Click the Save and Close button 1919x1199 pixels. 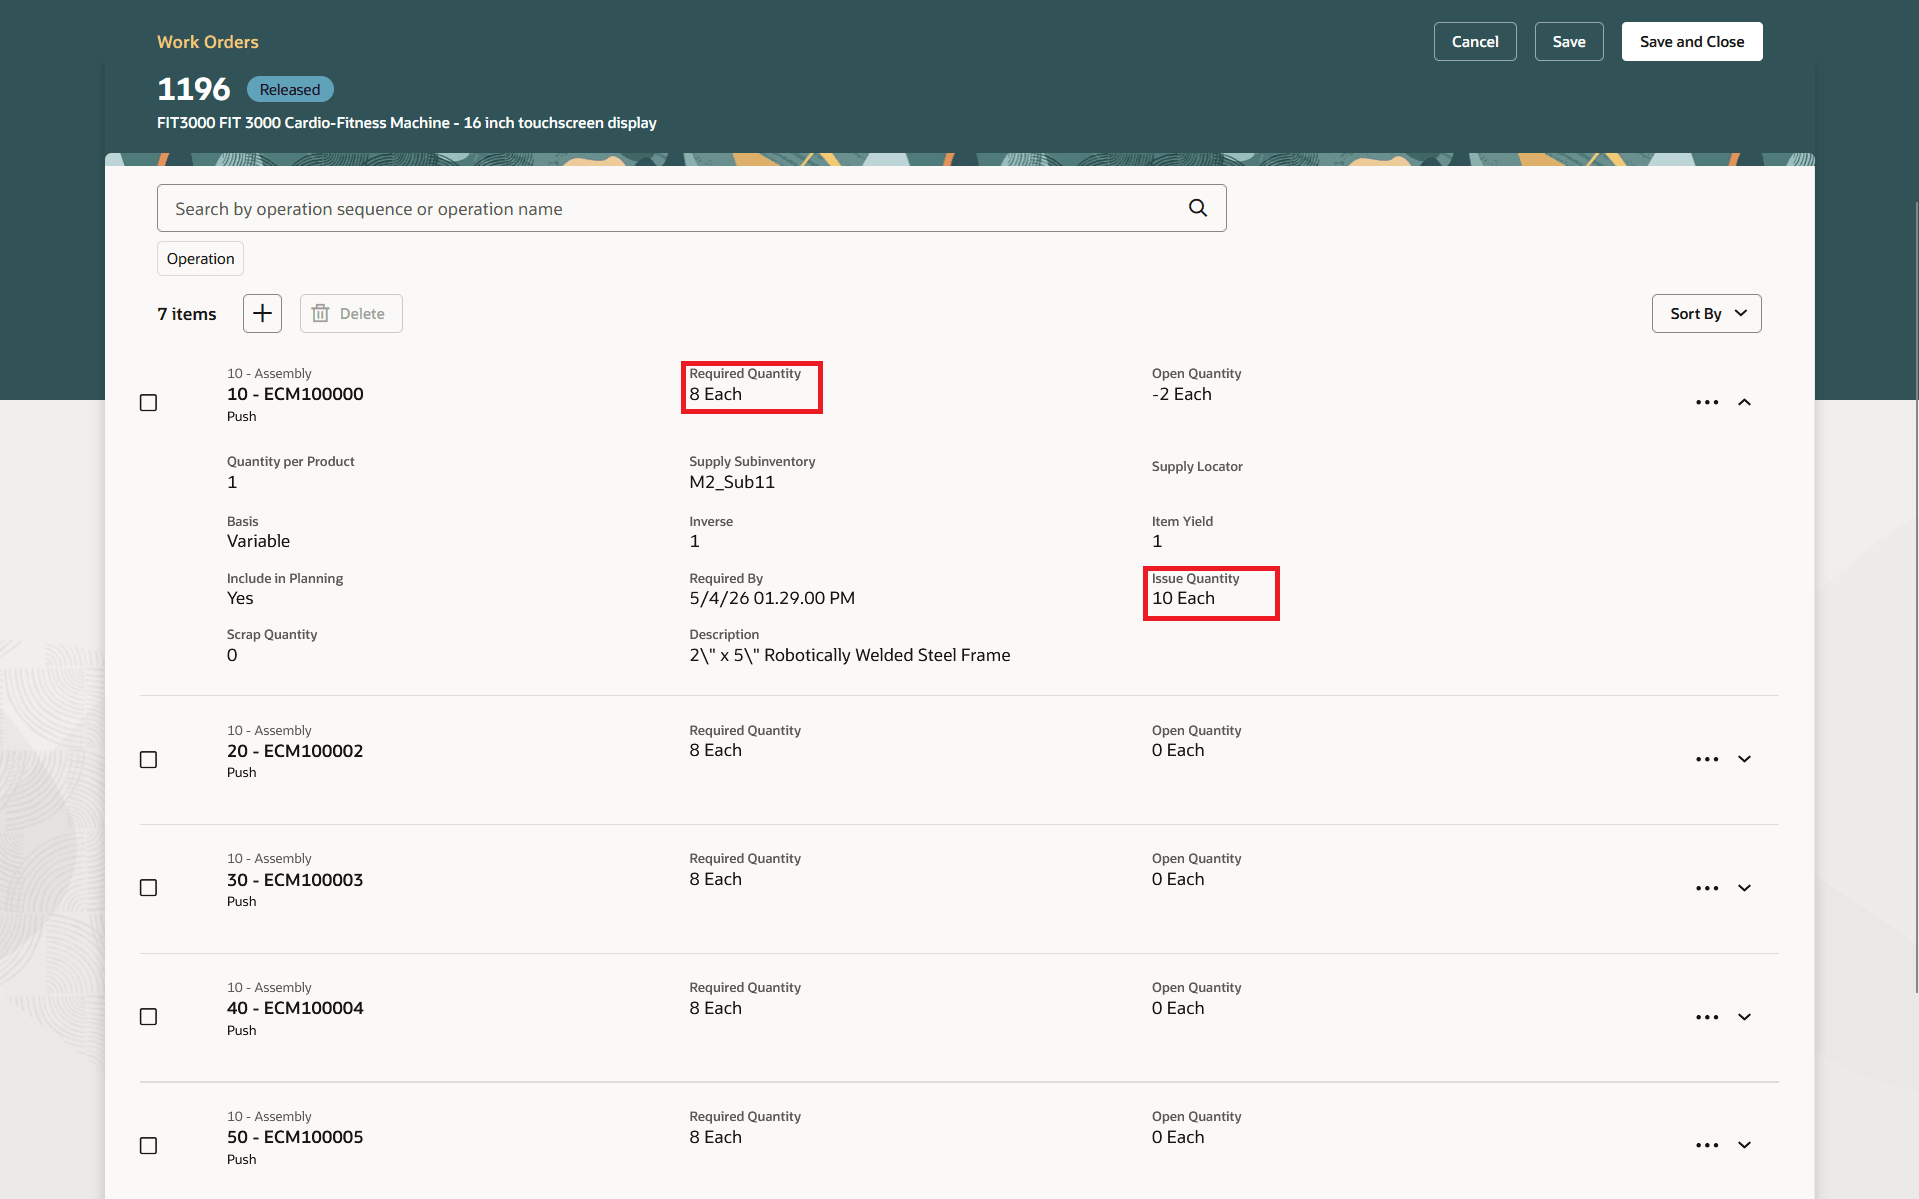click(x=1691, y=41)
